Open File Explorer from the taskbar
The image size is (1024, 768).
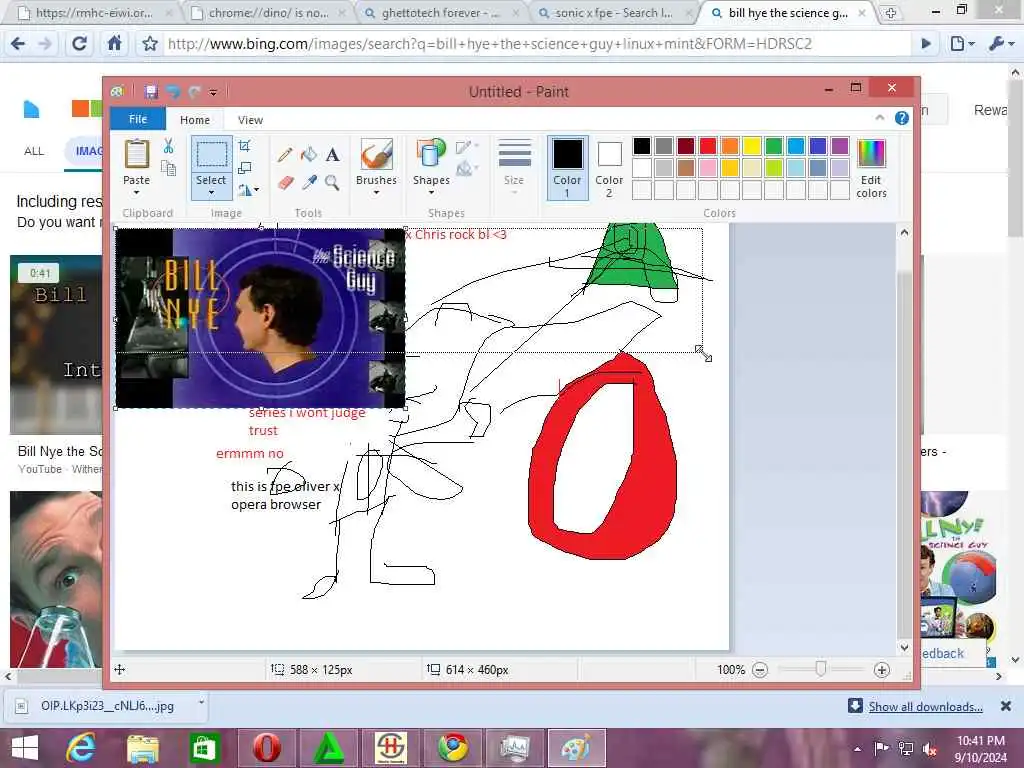tap(142, 748)
